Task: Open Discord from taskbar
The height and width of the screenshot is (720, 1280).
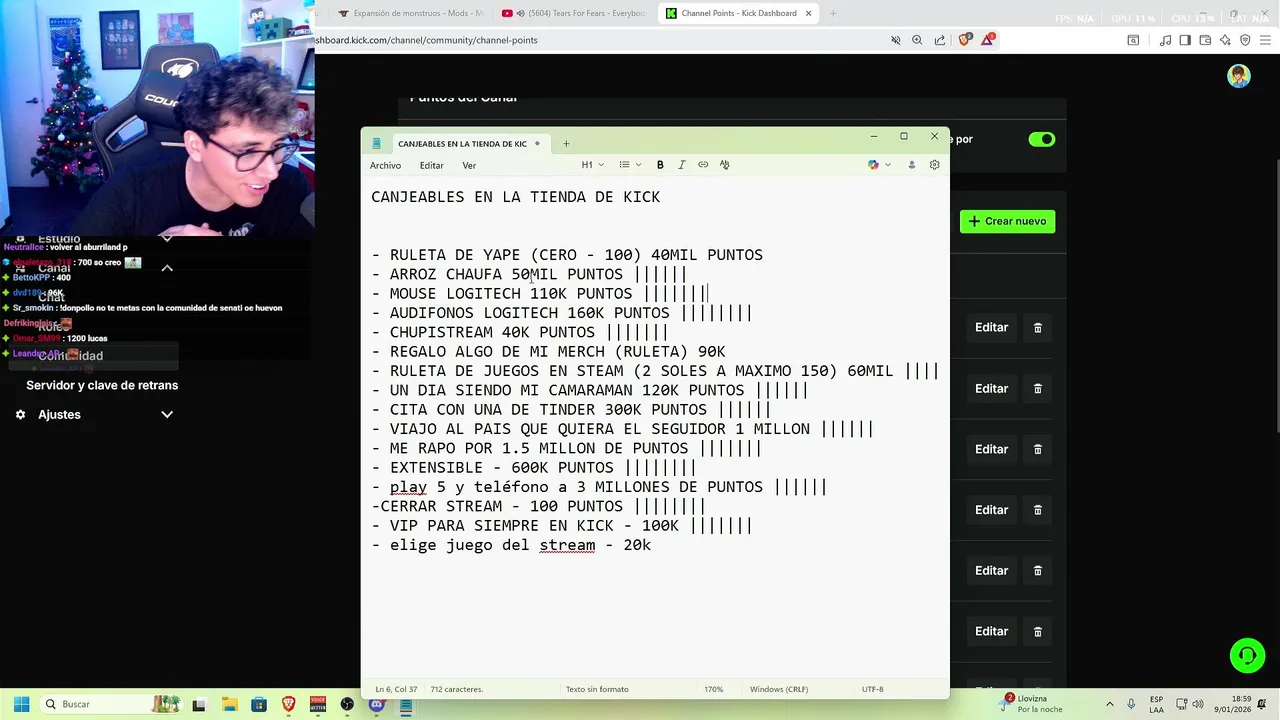Action: pyautogui.click(x=376, y=704)
